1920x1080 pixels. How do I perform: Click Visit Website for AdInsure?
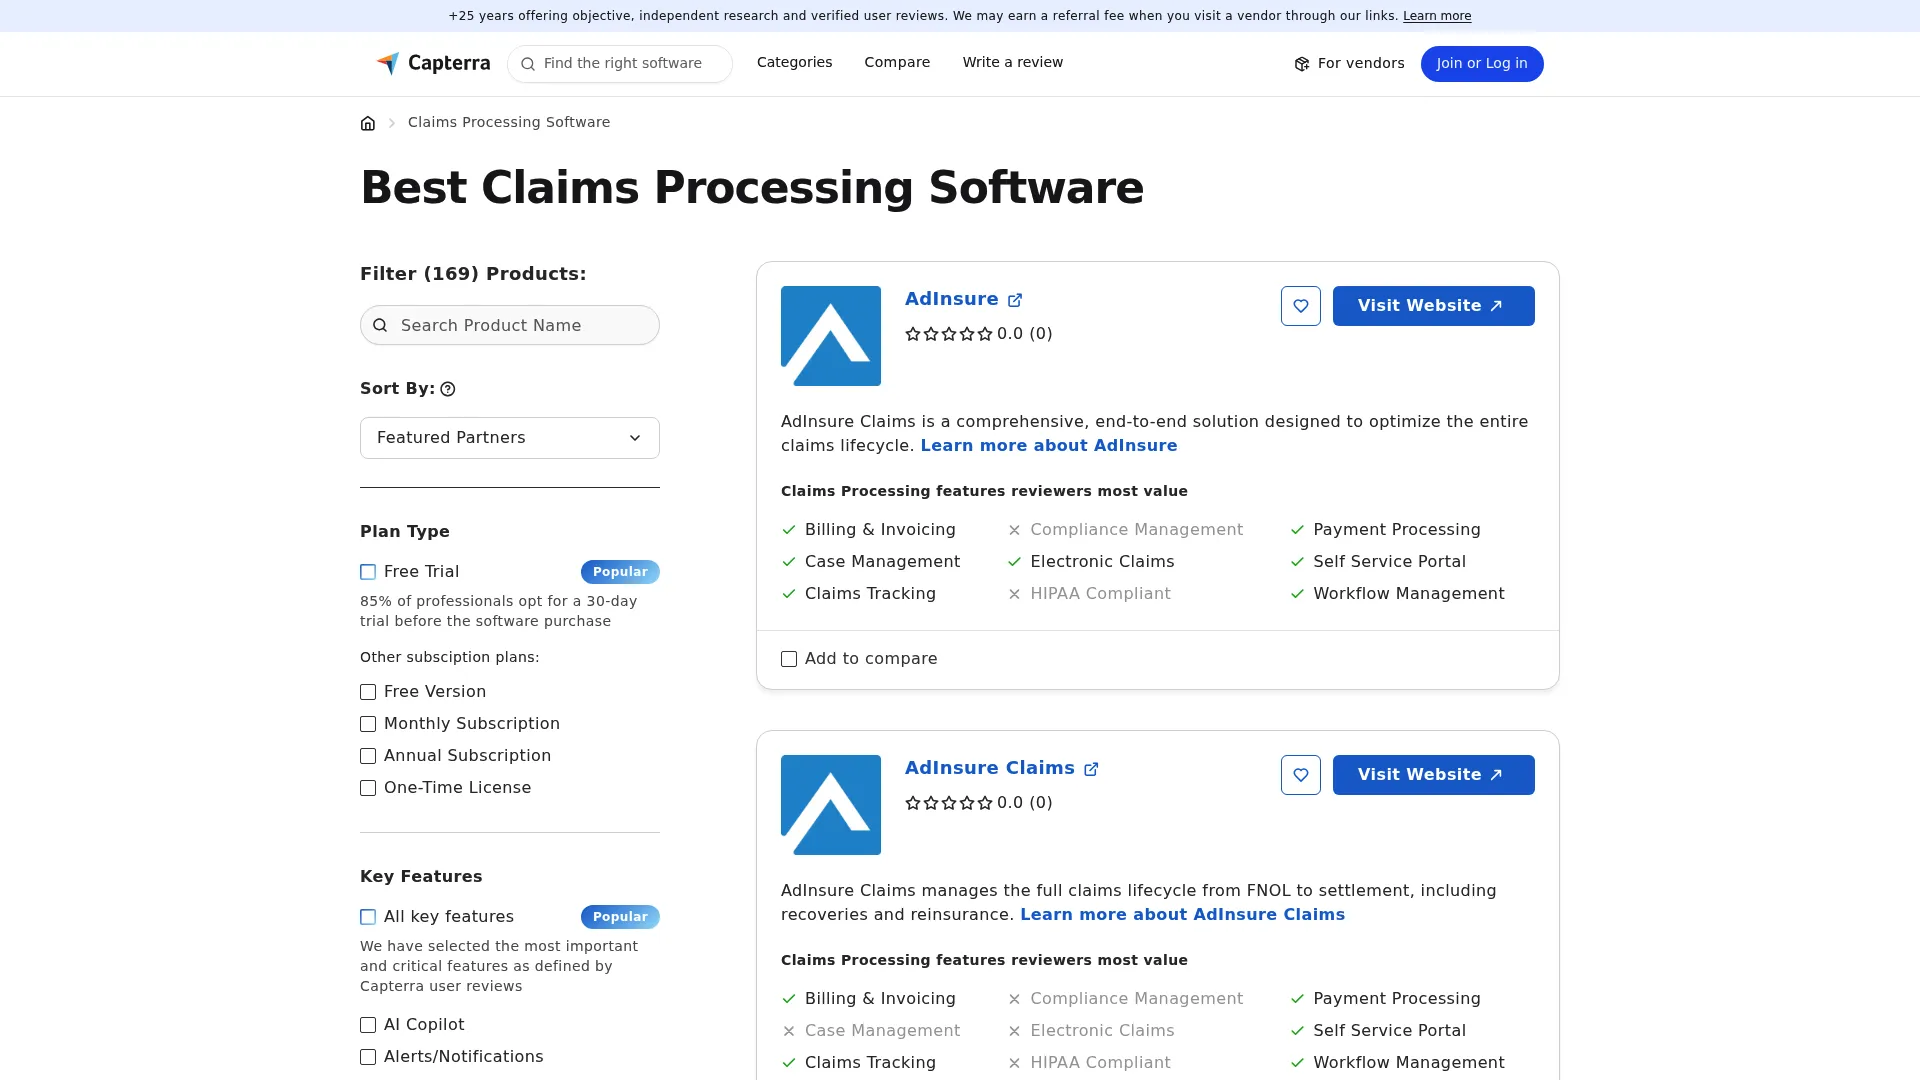tap(1433, 306)
